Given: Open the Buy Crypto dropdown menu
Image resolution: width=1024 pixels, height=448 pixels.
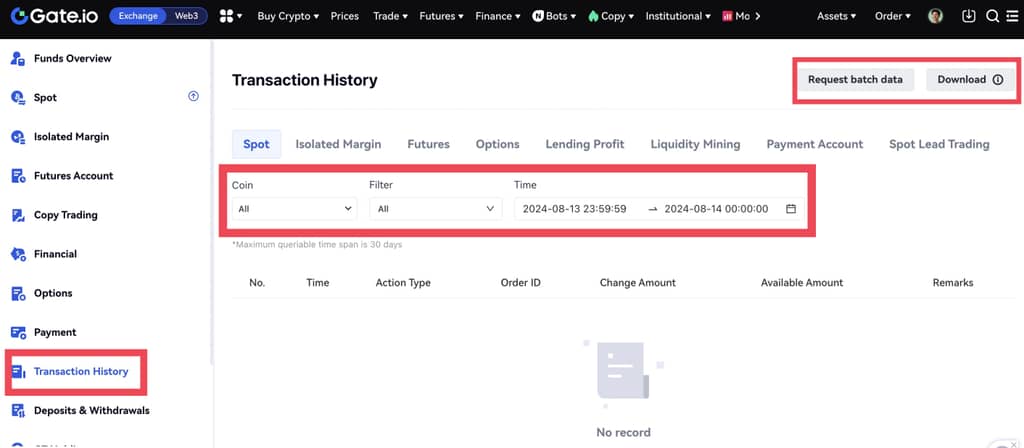Looking at the screenshot, I should coord(288,16).
